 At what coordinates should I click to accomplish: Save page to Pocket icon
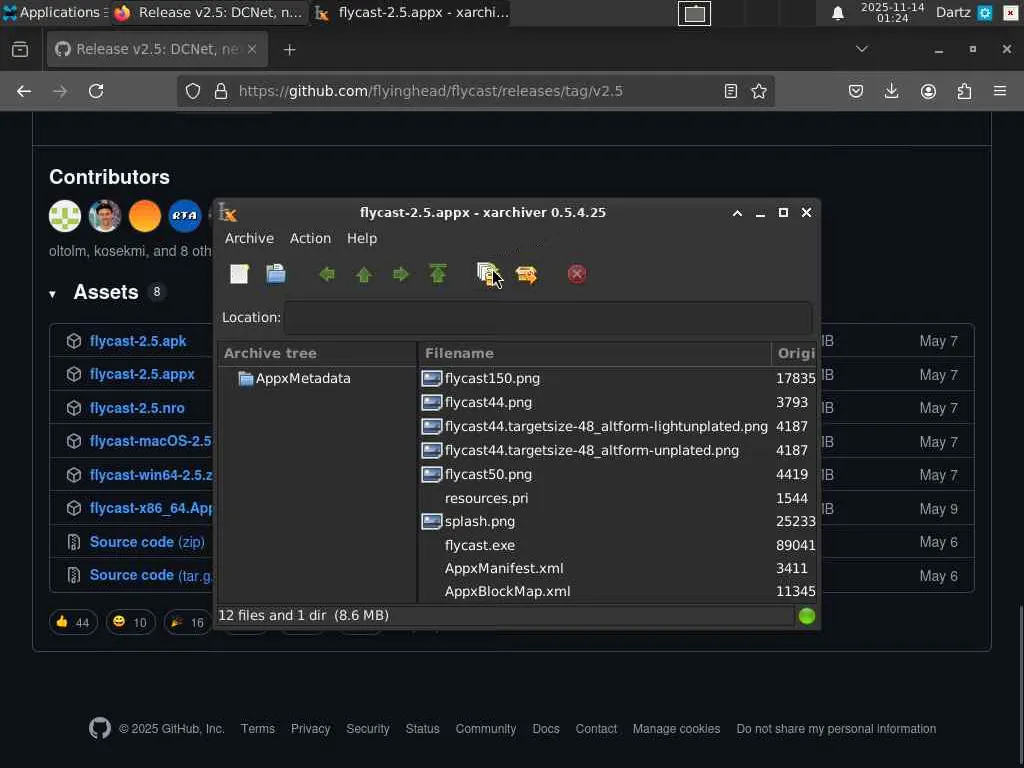pyautogui.click(x=856, y=91)
